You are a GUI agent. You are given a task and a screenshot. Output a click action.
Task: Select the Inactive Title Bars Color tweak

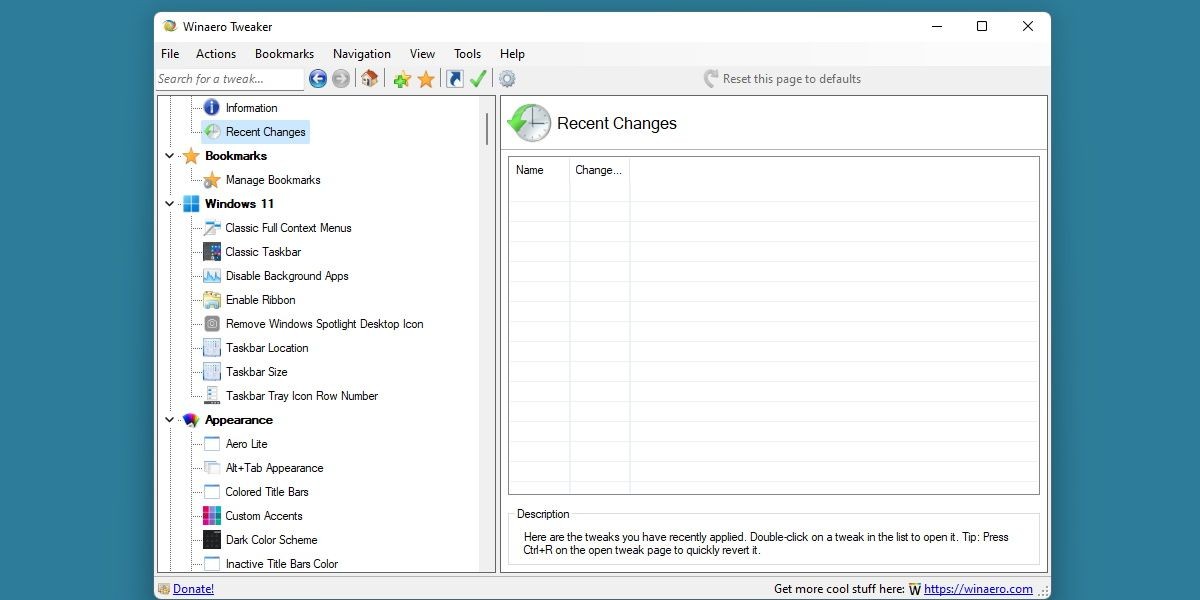(x=282, y=564)
